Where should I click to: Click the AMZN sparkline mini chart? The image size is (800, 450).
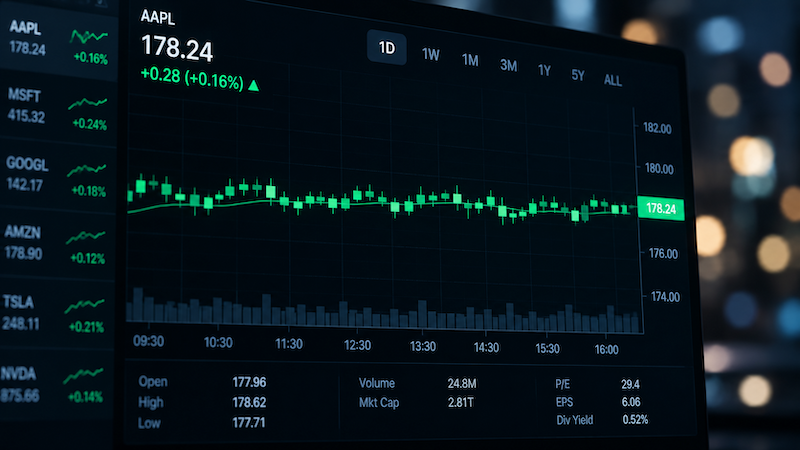coord(86,237)
